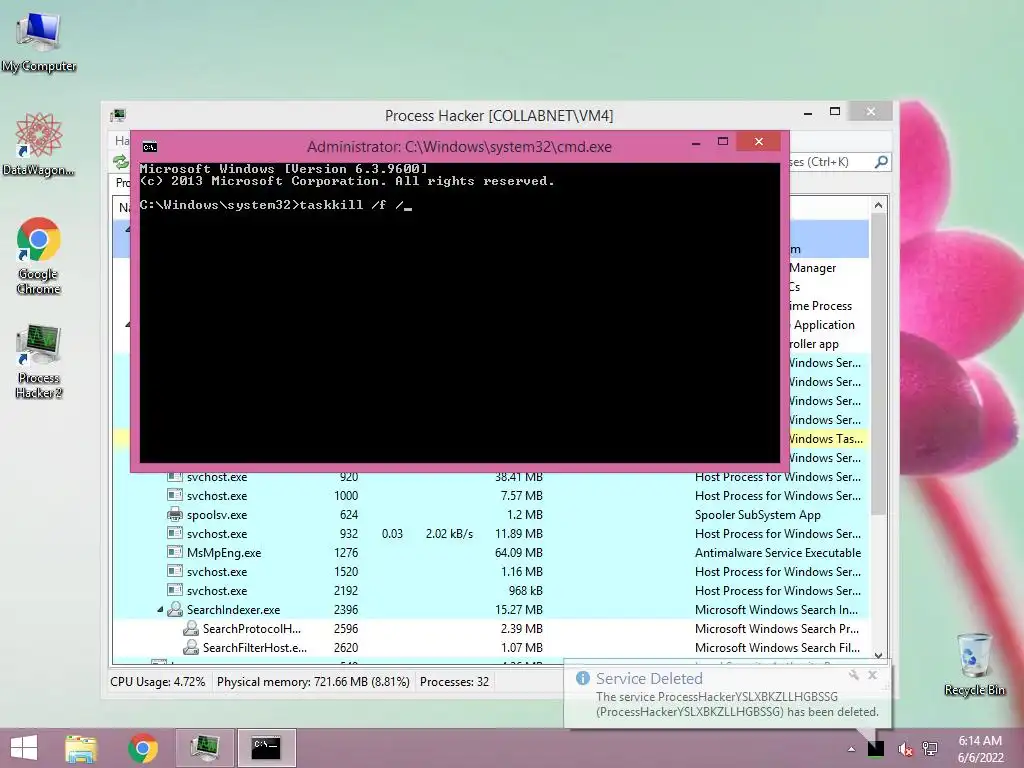This screenshot has width=1024, height=768.
Task: Click the MsMpEng.exe process icon
Action: point(174,552)
